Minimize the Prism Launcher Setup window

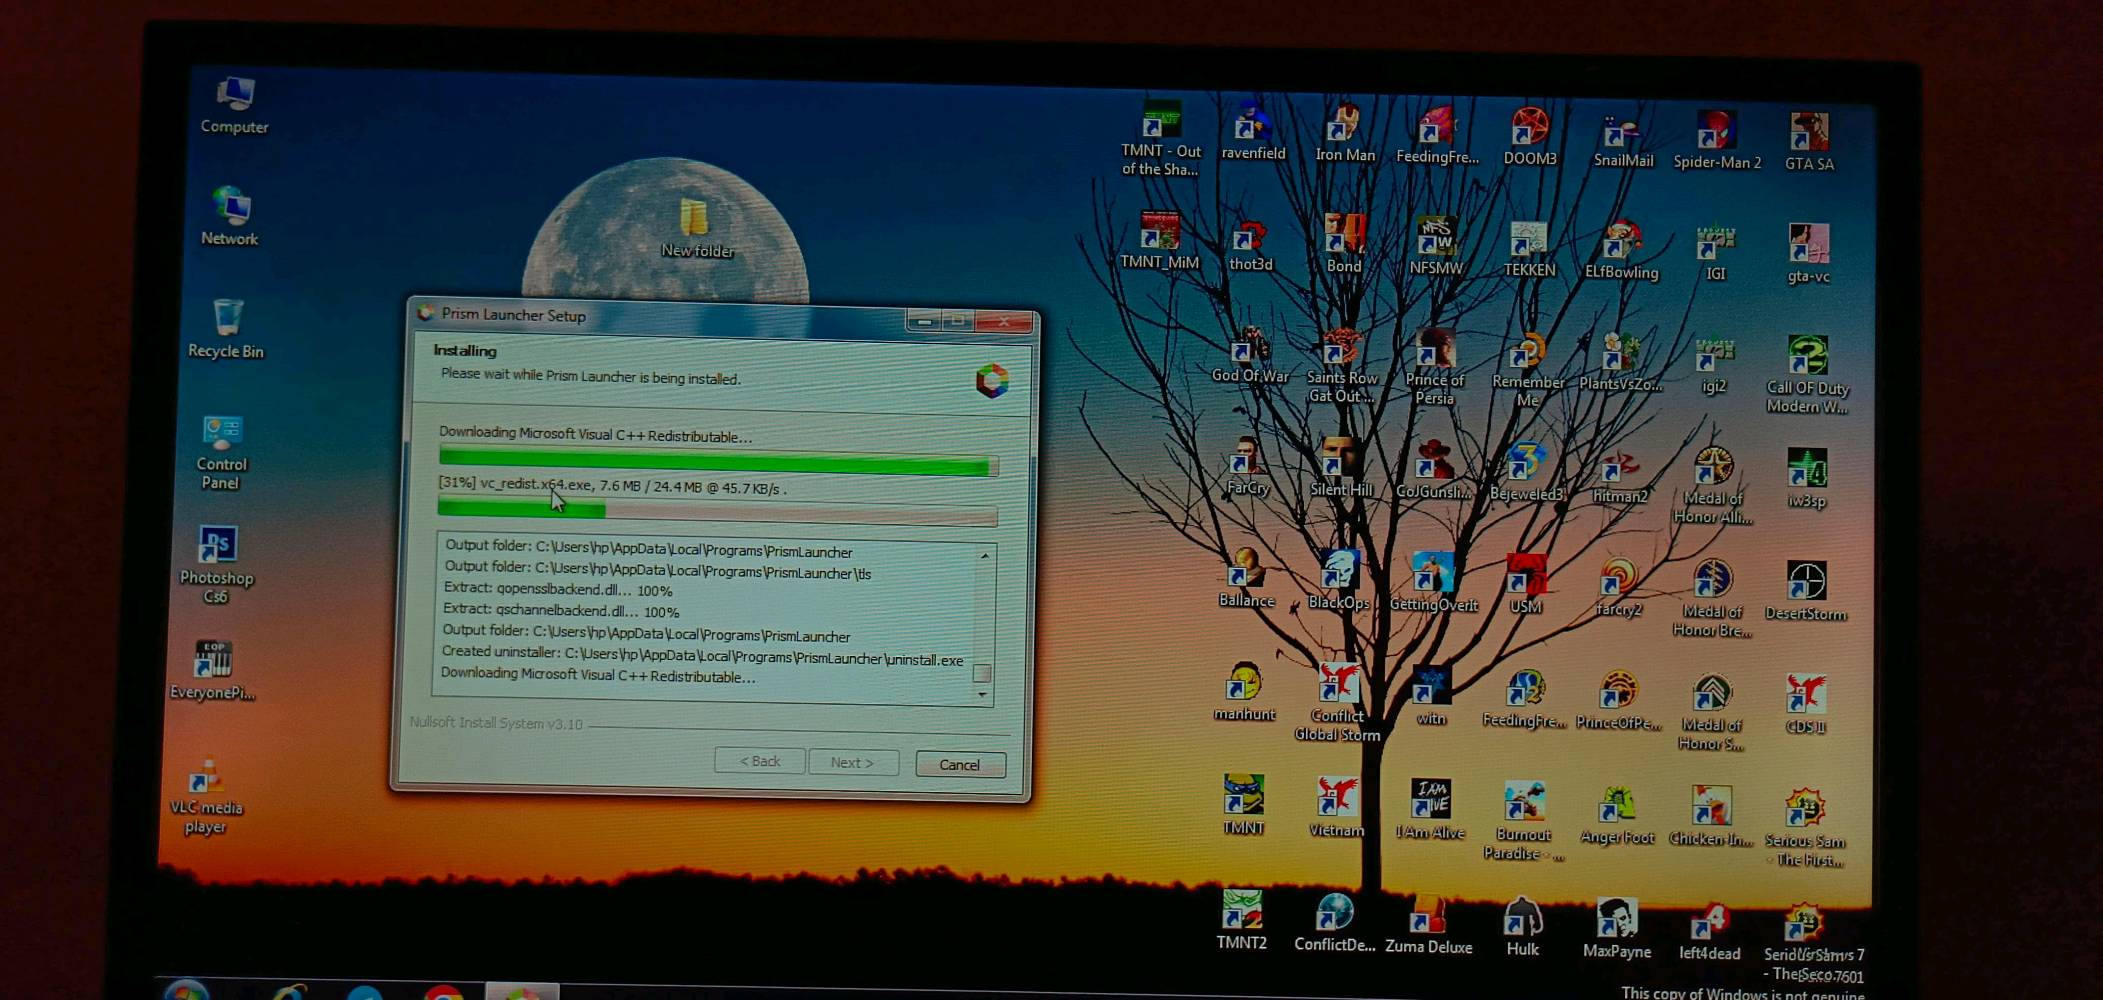click(924, 321)
